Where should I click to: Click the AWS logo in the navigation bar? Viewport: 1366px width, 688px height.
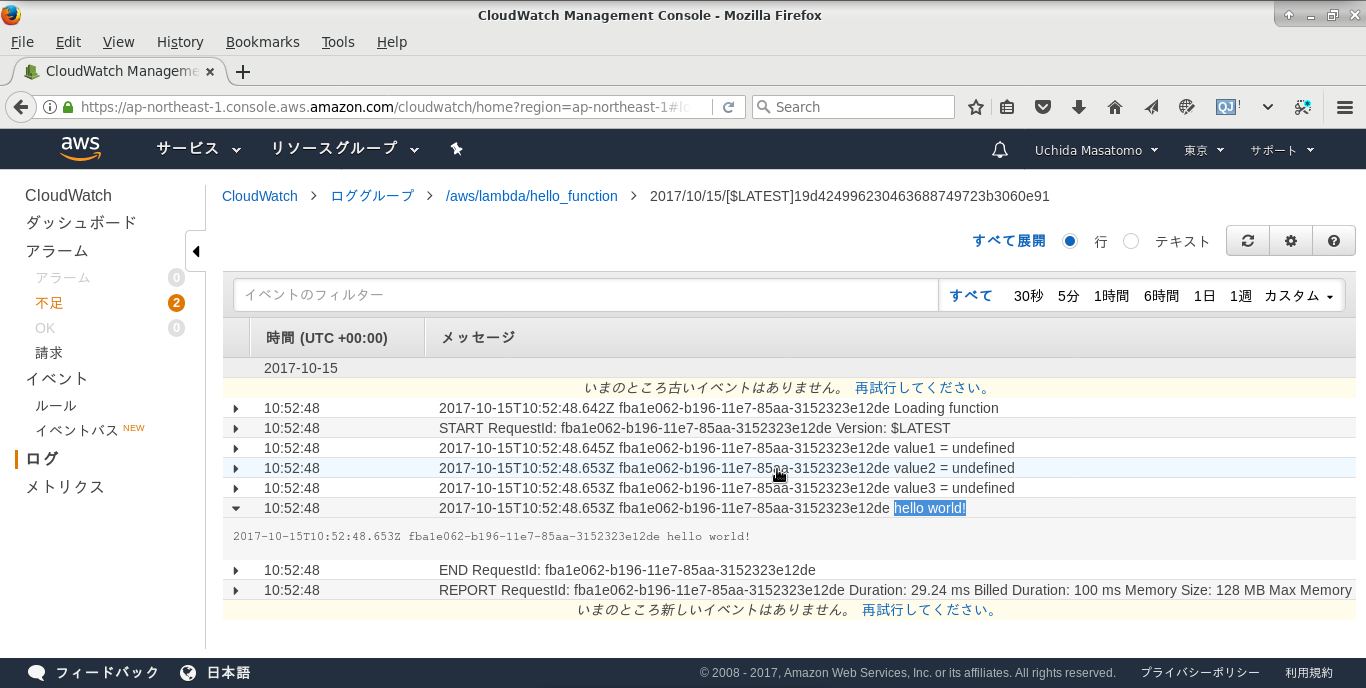pos(80,148)
